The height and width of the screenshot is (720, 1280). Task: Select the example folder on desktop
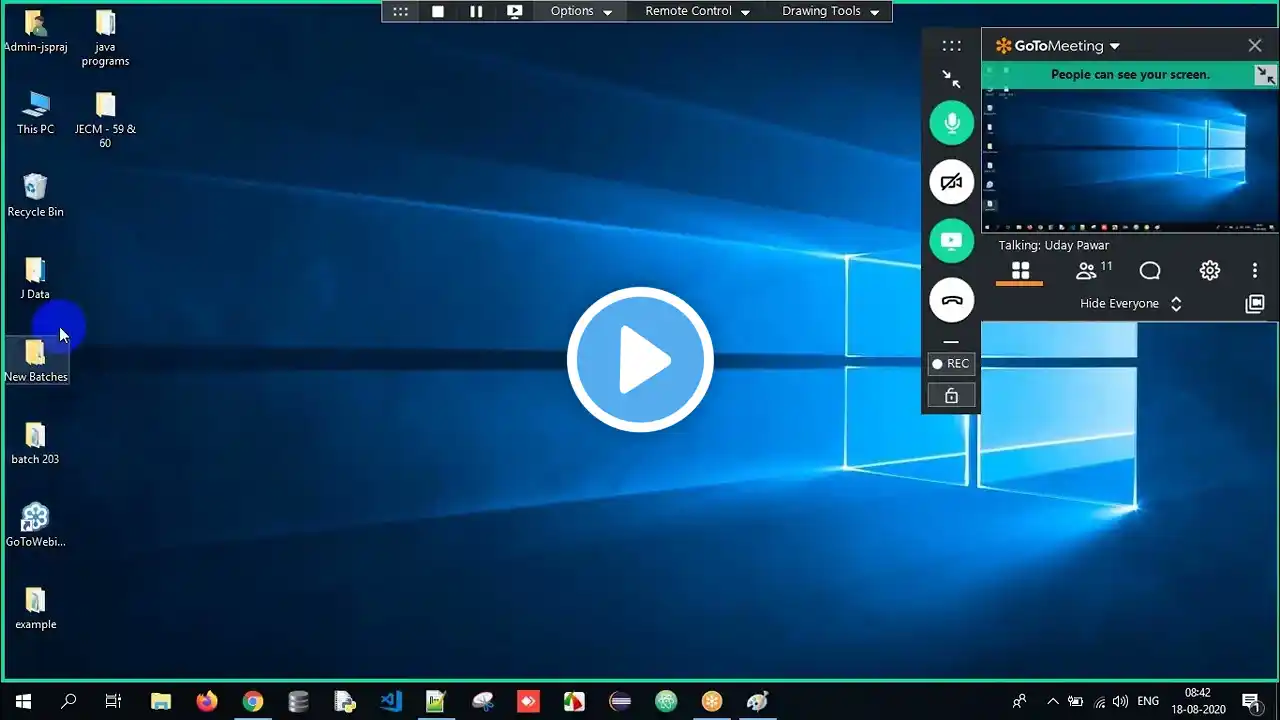tap(35, 609)
